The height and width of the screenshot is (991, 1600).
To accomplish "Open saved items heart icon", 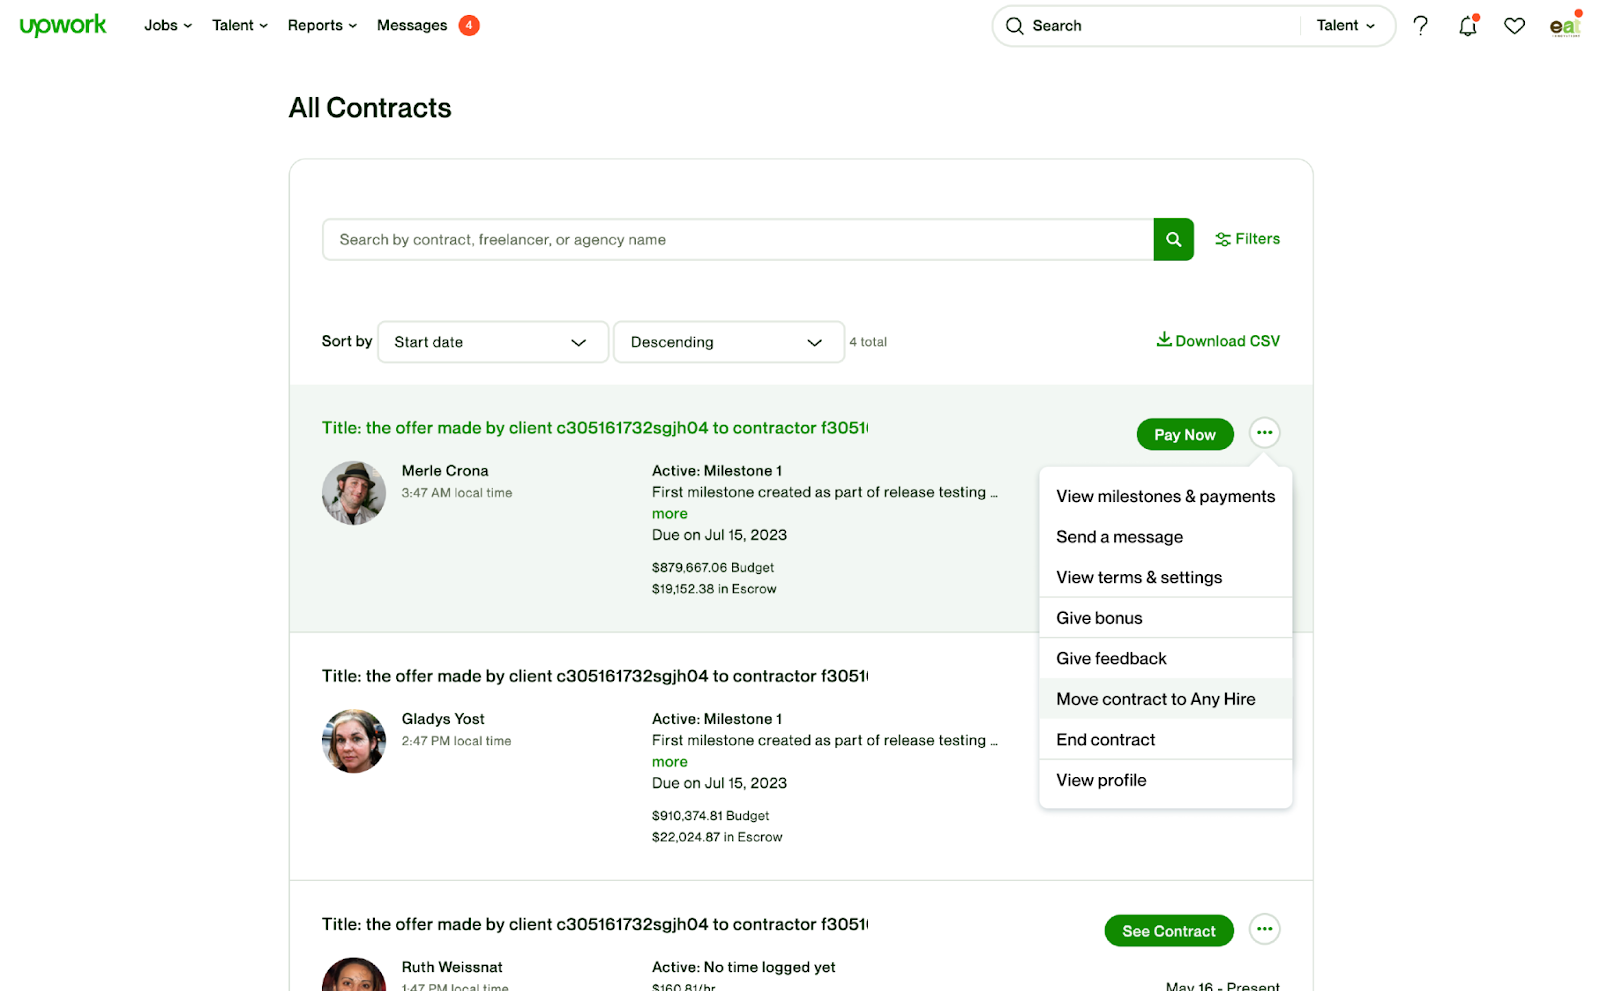I will pos(1514,26).
